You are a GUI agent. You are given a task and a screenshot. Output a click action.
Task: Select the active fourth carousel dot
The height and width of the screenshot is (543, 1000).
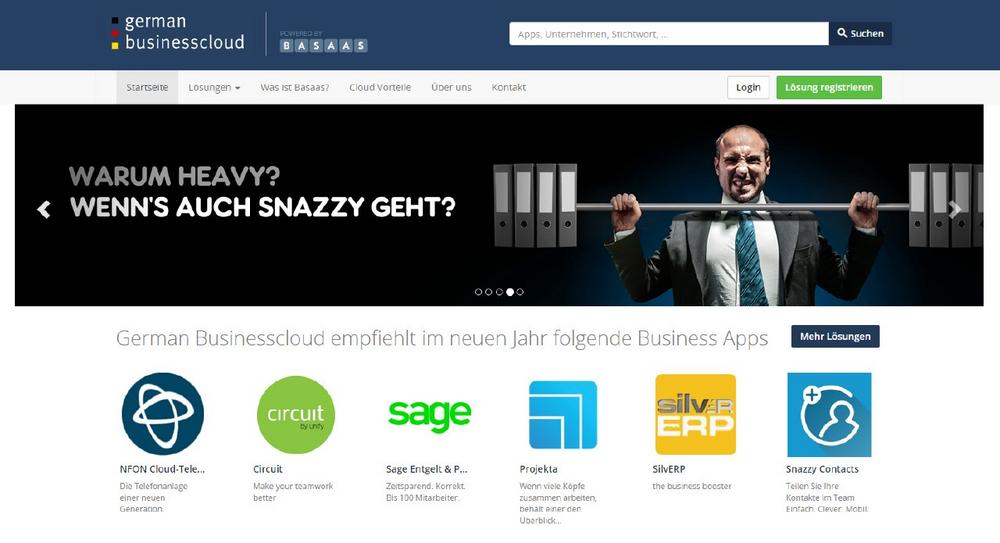[510, 292]
